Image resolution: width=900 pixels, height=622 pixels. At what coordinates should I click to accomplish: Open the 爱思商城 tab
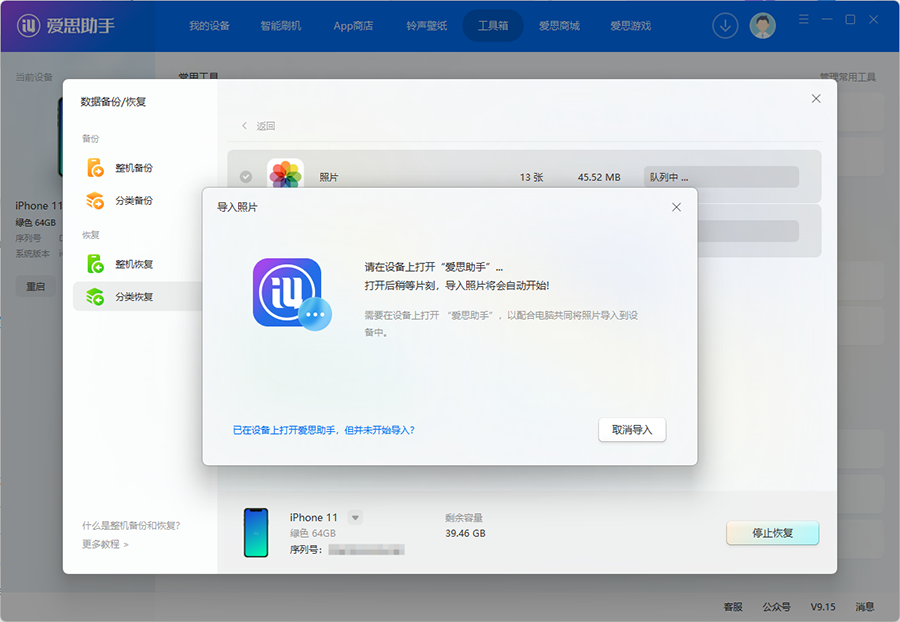559,26
